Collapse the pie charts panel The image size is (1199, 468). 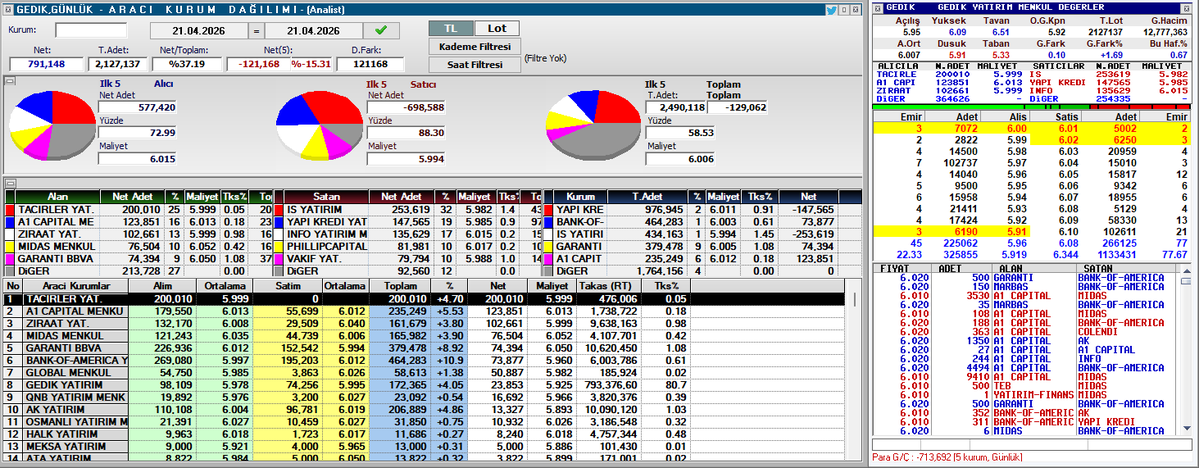click(x=9, y=80)
